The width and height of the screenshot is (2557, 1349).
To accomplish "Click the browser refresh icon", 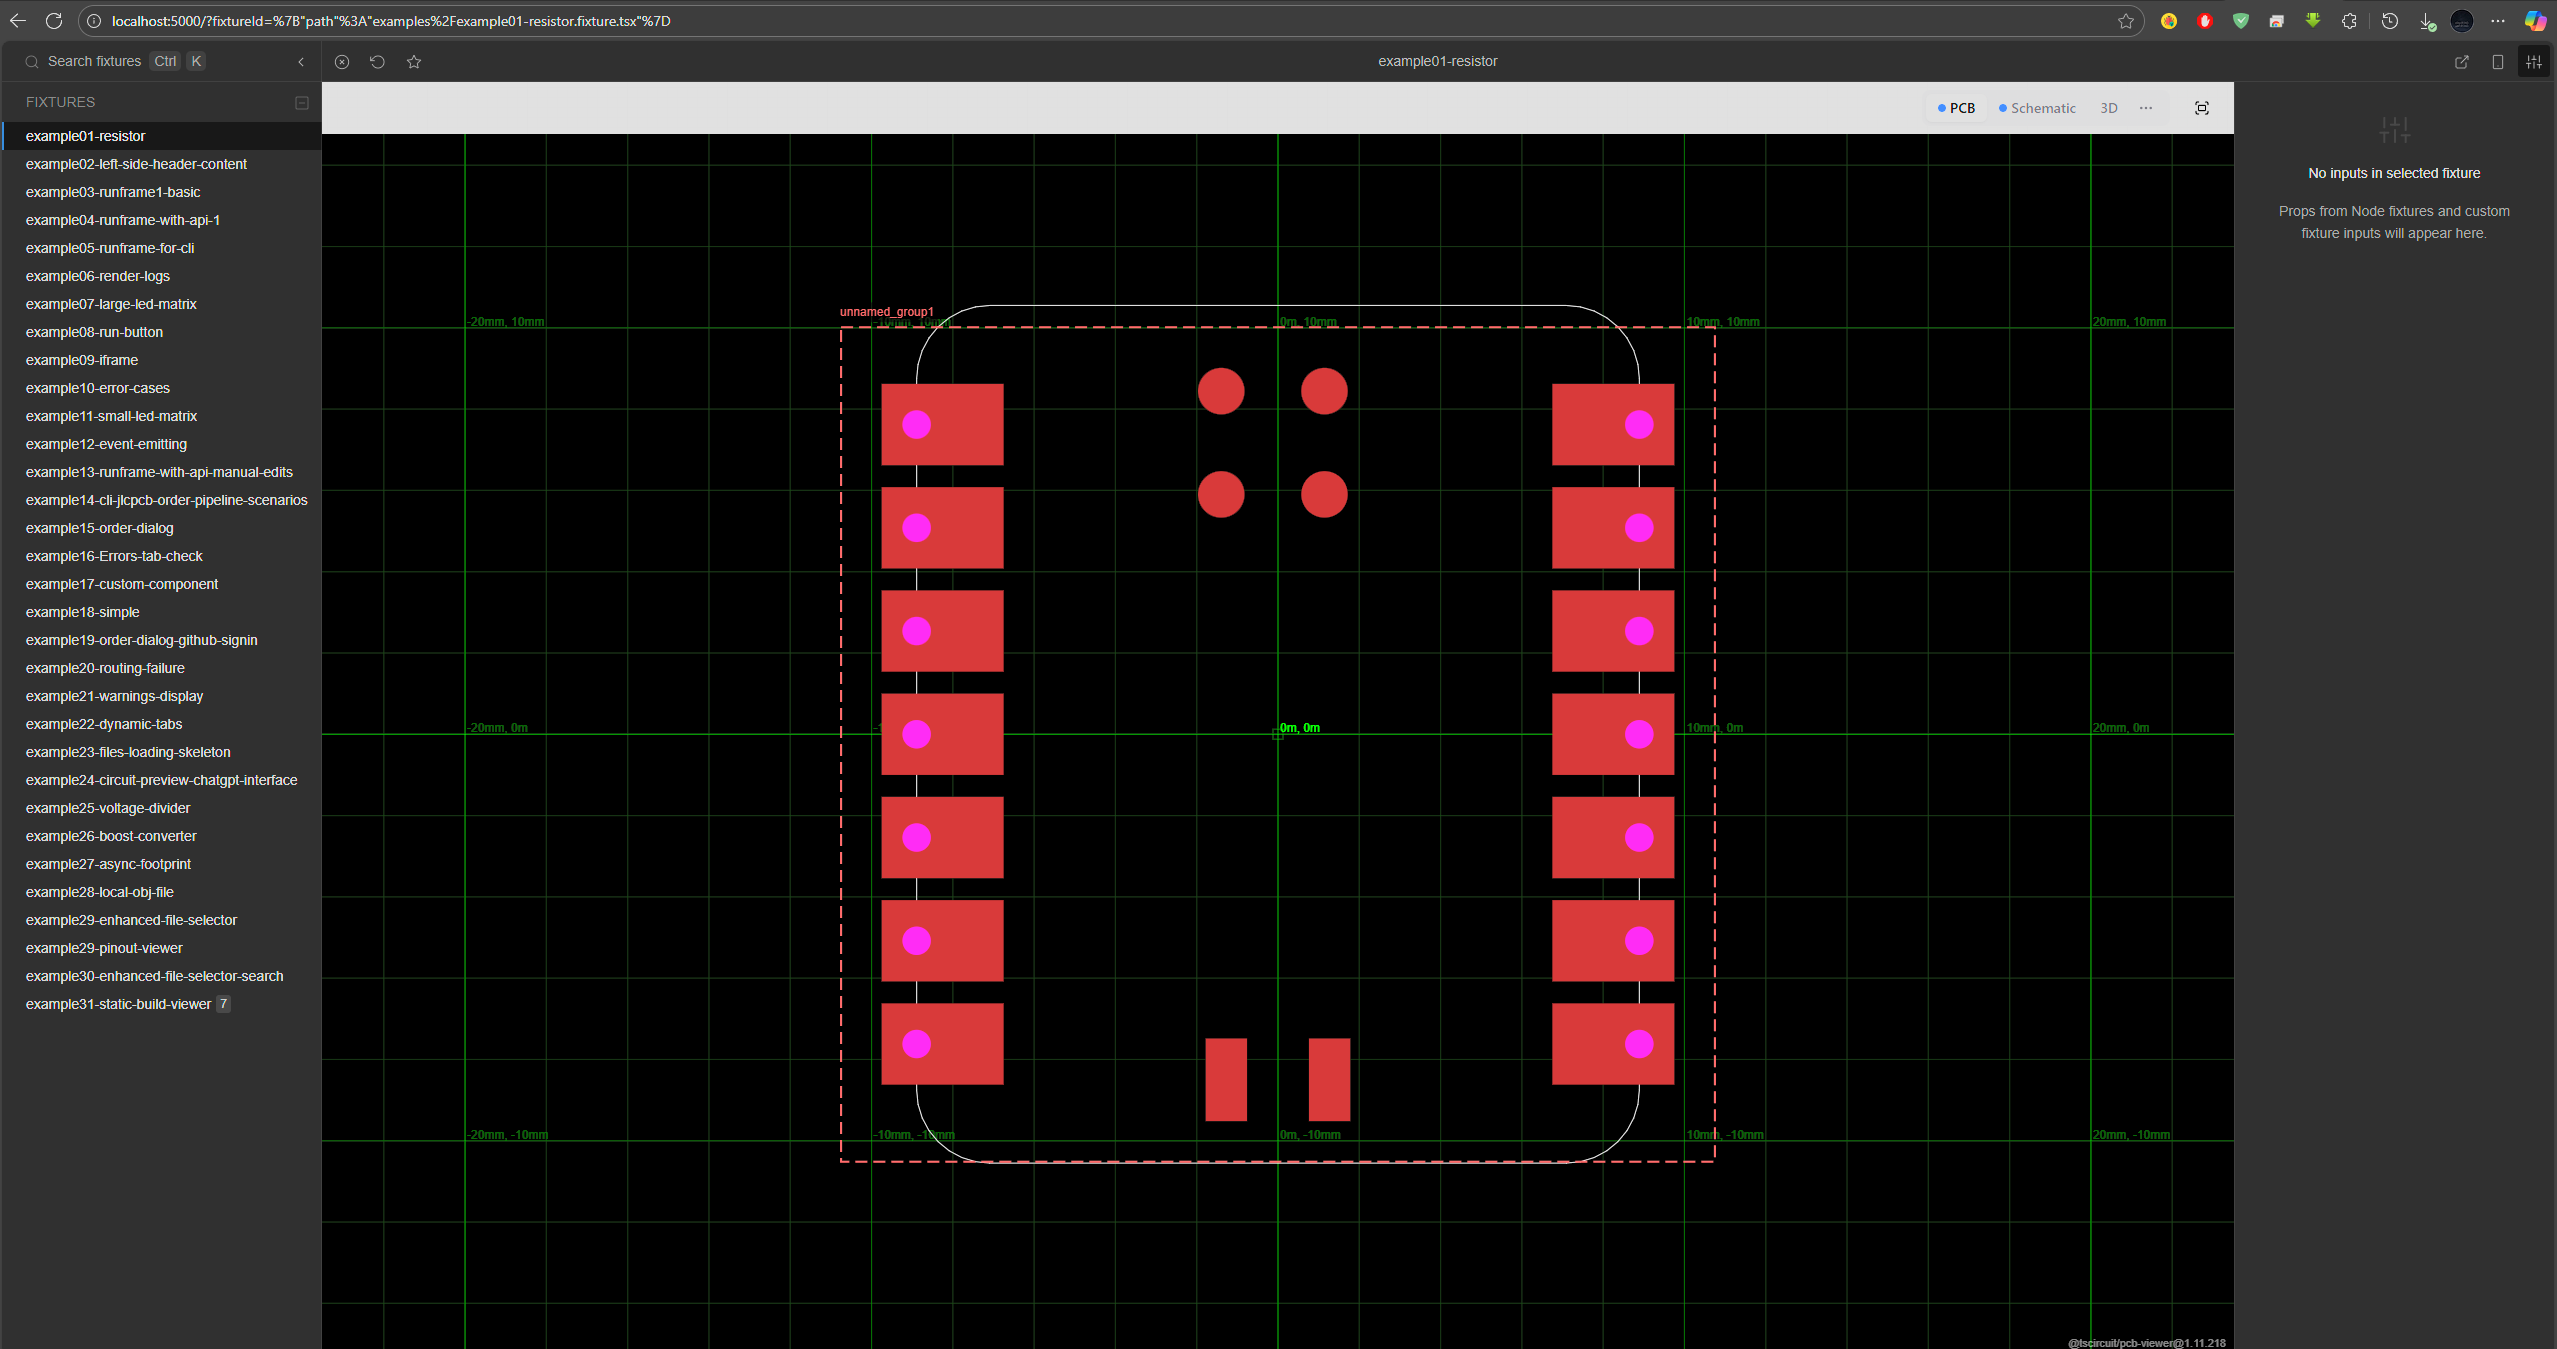I will pyautogui.click(x=54, y=21).
